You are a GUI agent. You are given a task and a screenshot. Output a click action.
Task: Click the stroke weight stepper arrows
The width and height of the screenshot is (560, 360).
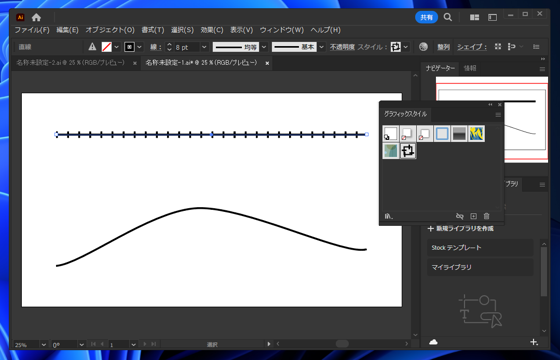point(169,47)
